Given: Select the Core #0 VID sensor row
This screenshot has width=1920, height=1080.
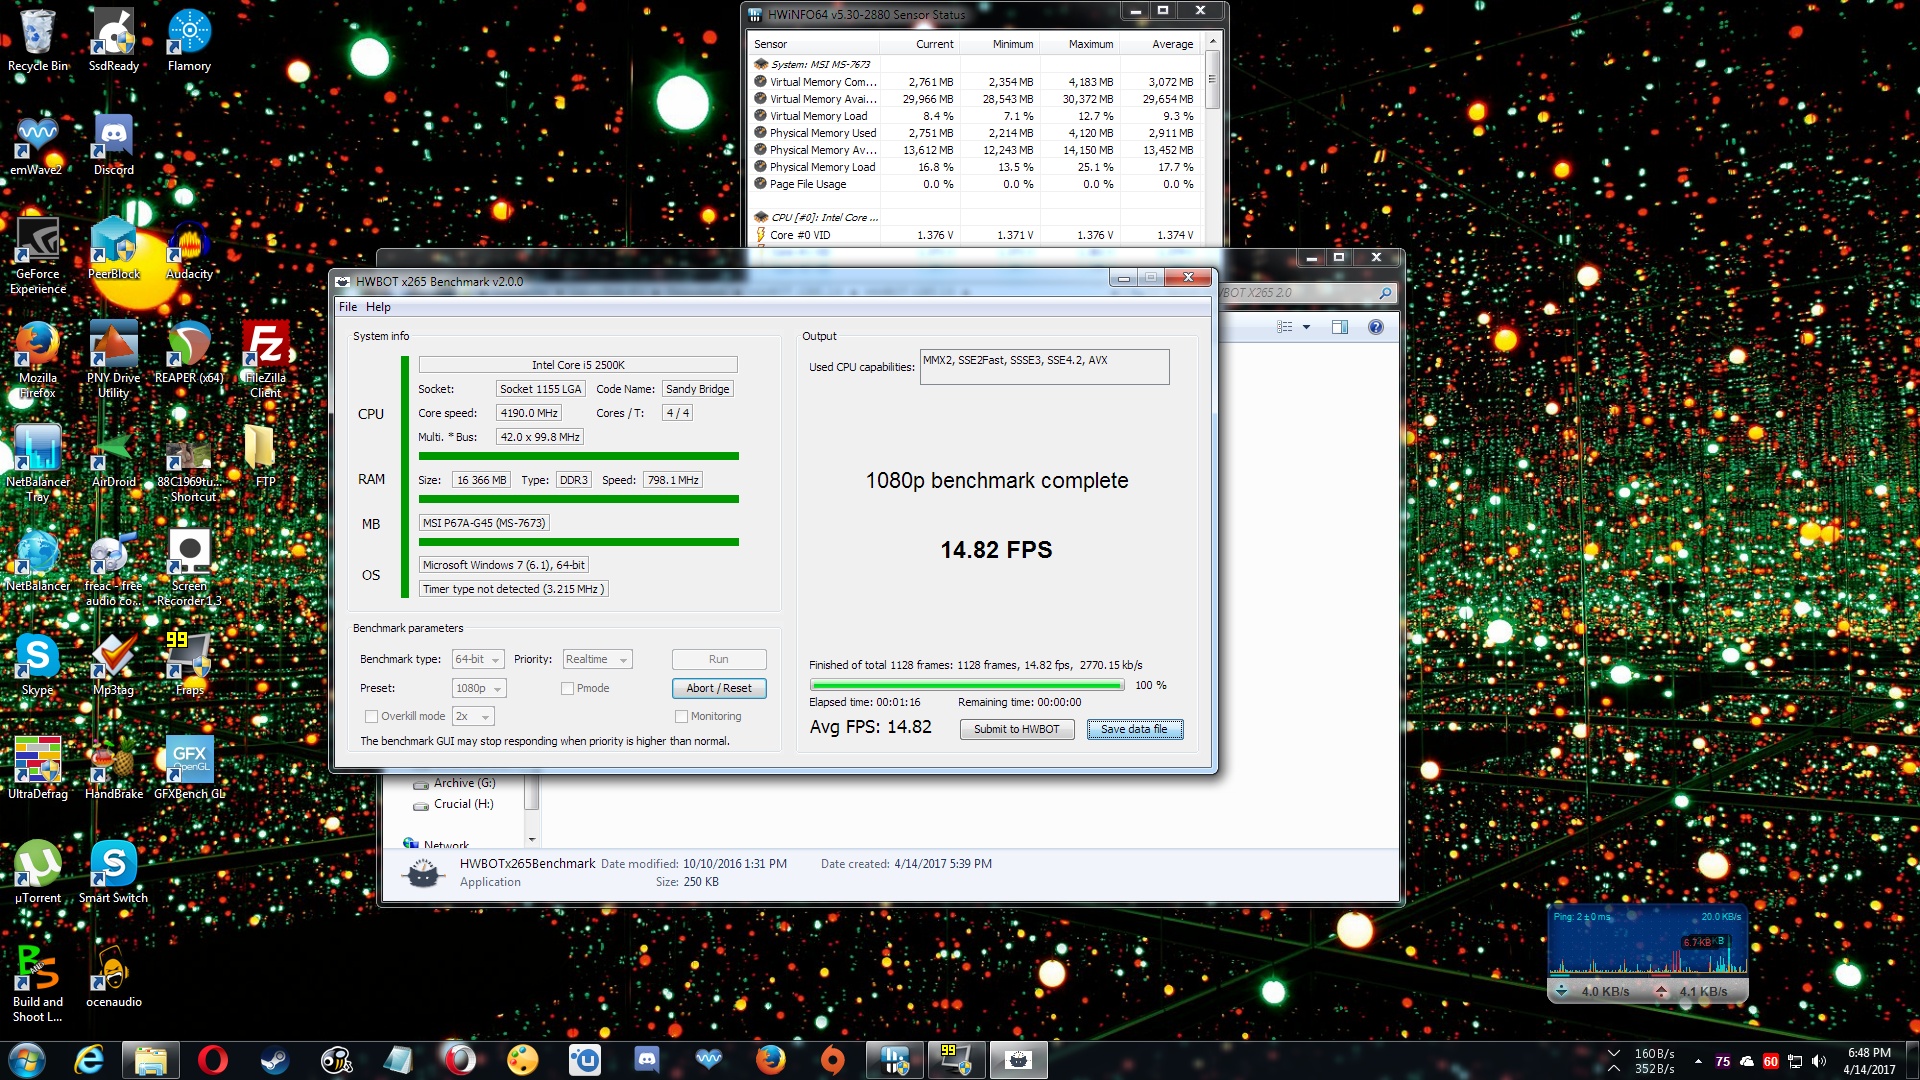Looking at the screenshot, I should (975, 235).
